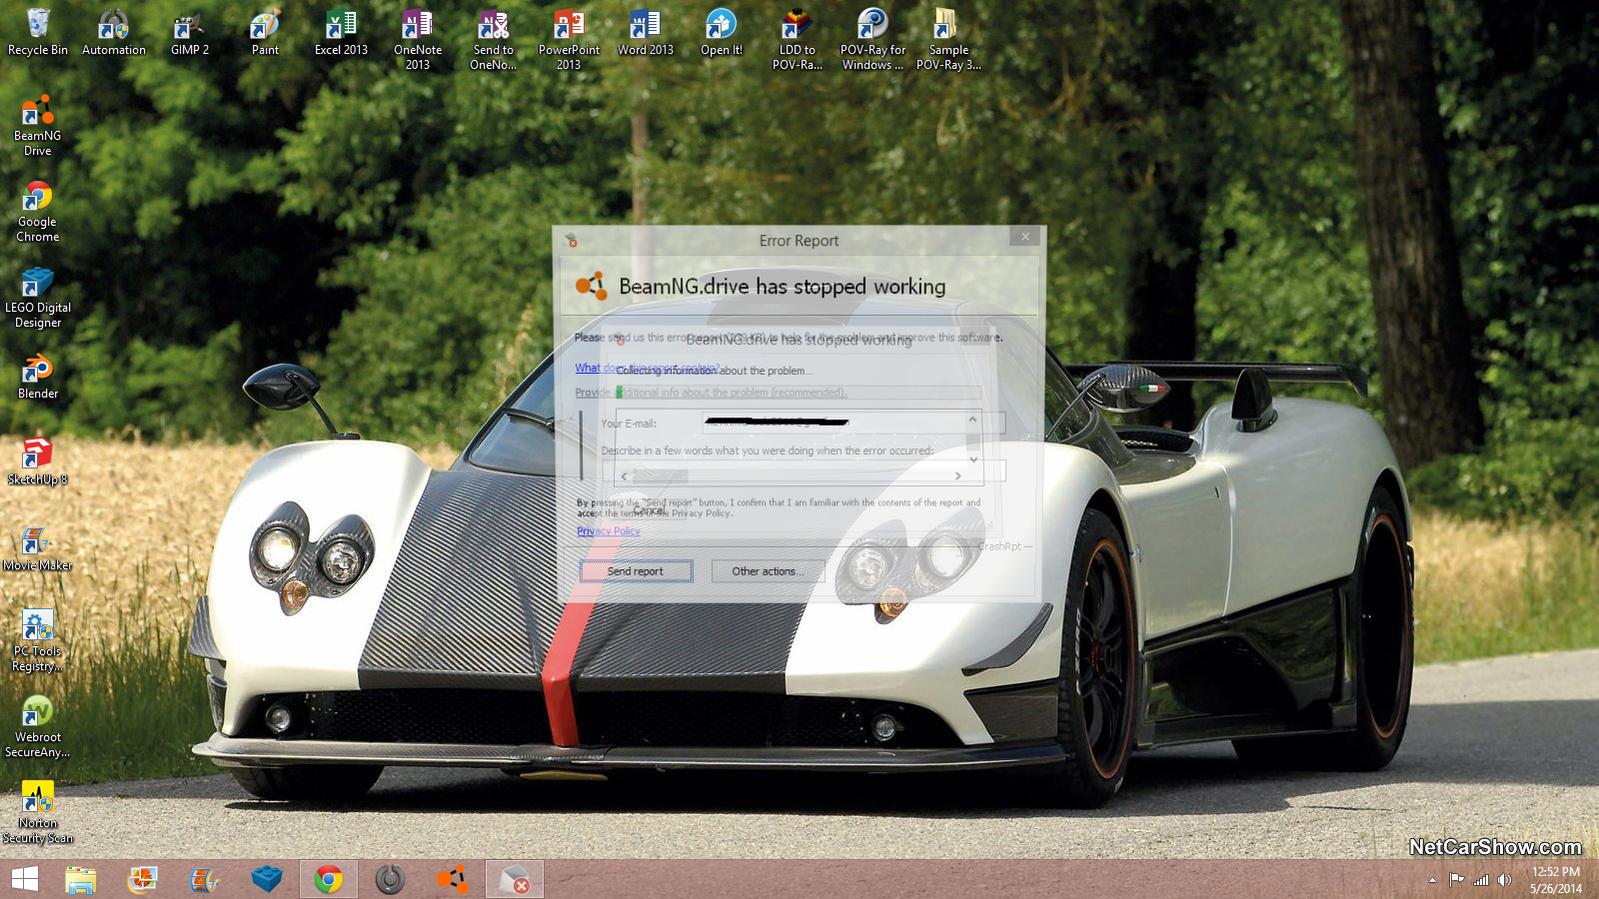Select the Sample POV-Ray folder icon

[948, 40]
